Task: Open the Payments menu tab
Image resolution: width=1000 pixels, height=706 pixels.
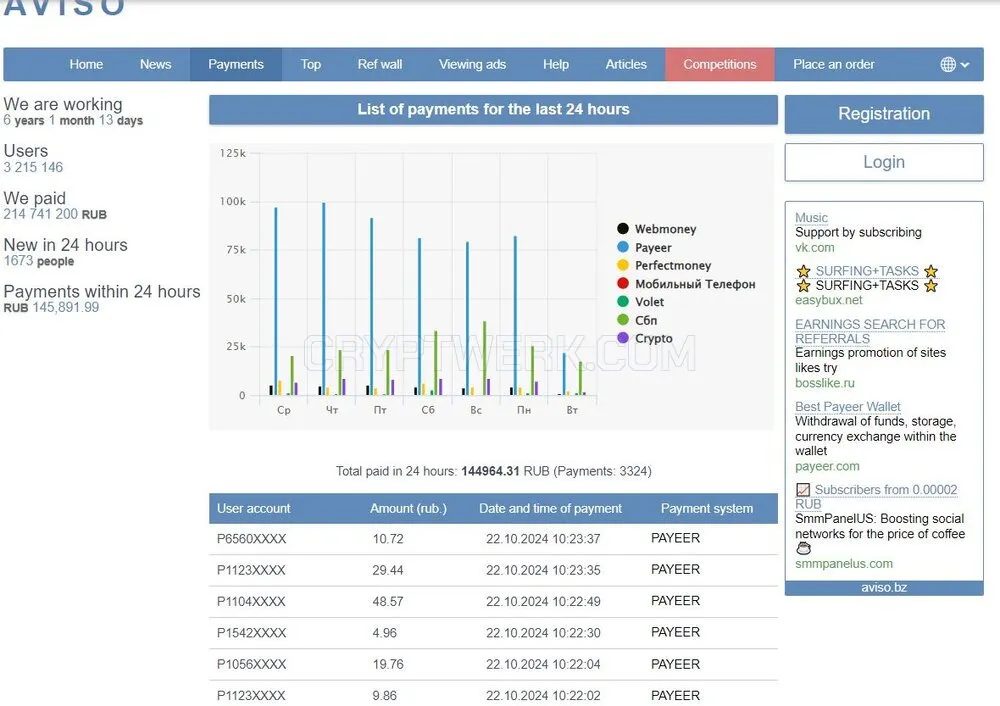Action: [x=236, y=64]
